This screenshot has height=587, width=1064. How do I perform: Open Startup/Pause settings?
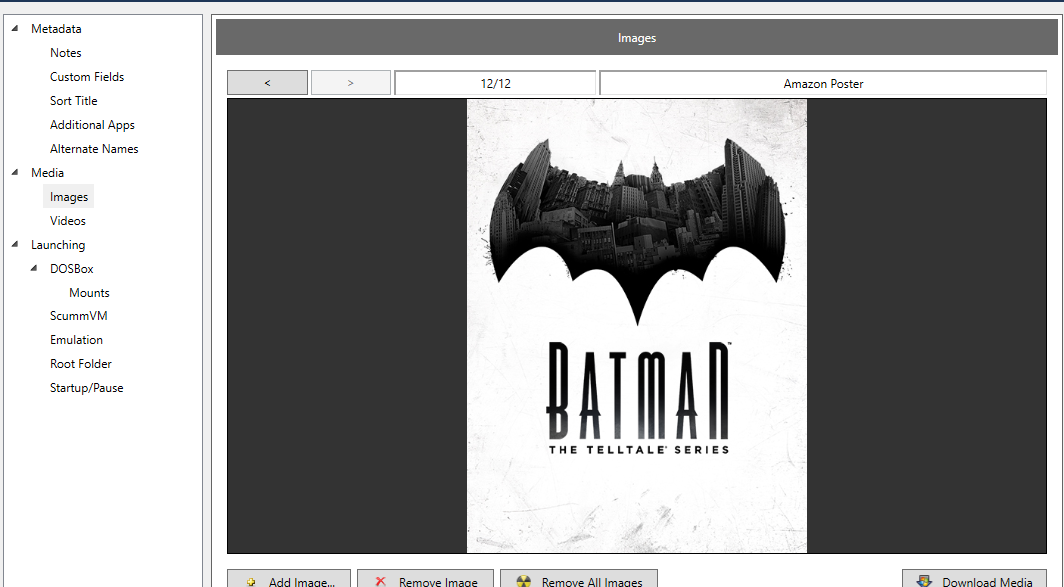tap(87, 388)
